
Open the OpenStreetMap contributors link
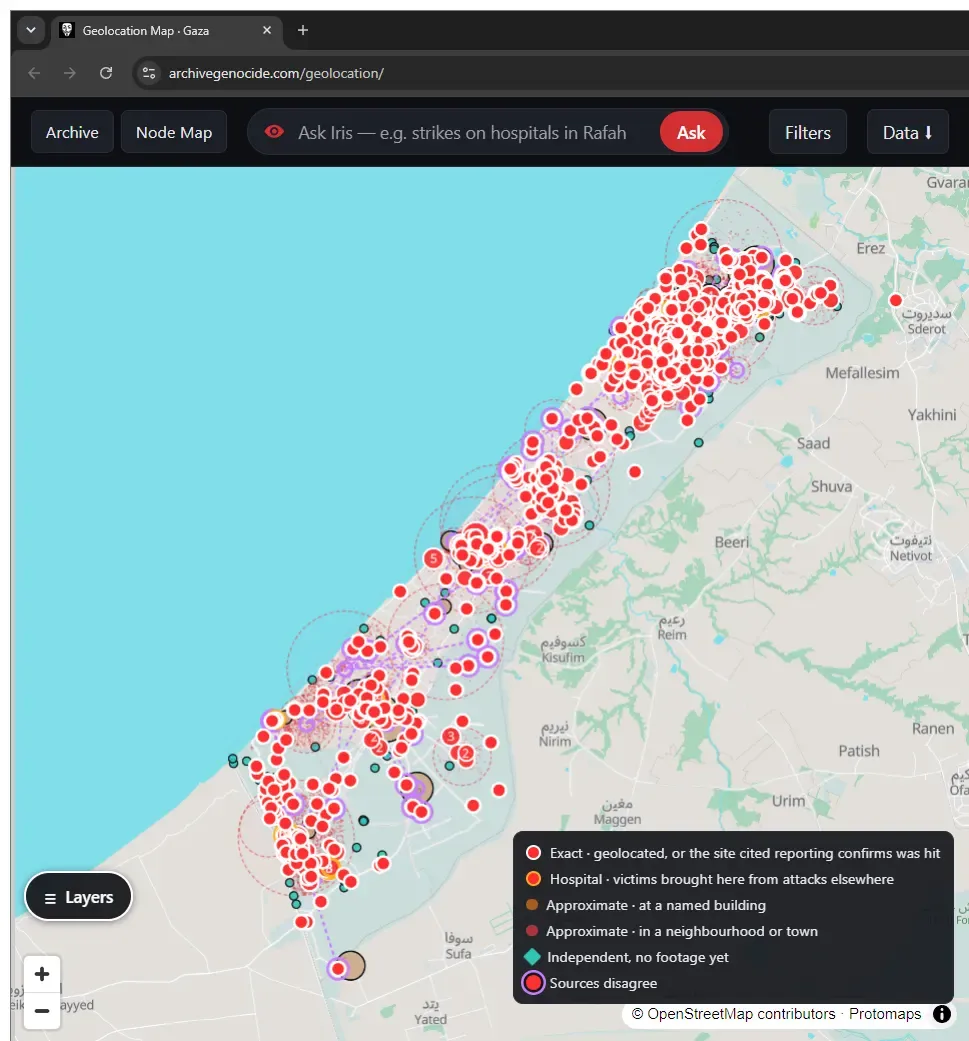click(741, 1014)
